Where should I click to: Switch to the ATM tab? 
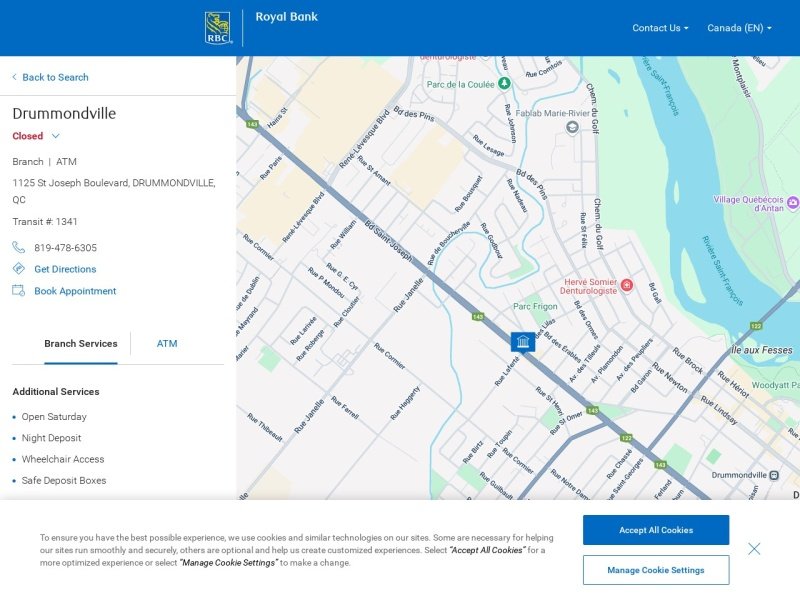tap(167, 344)
